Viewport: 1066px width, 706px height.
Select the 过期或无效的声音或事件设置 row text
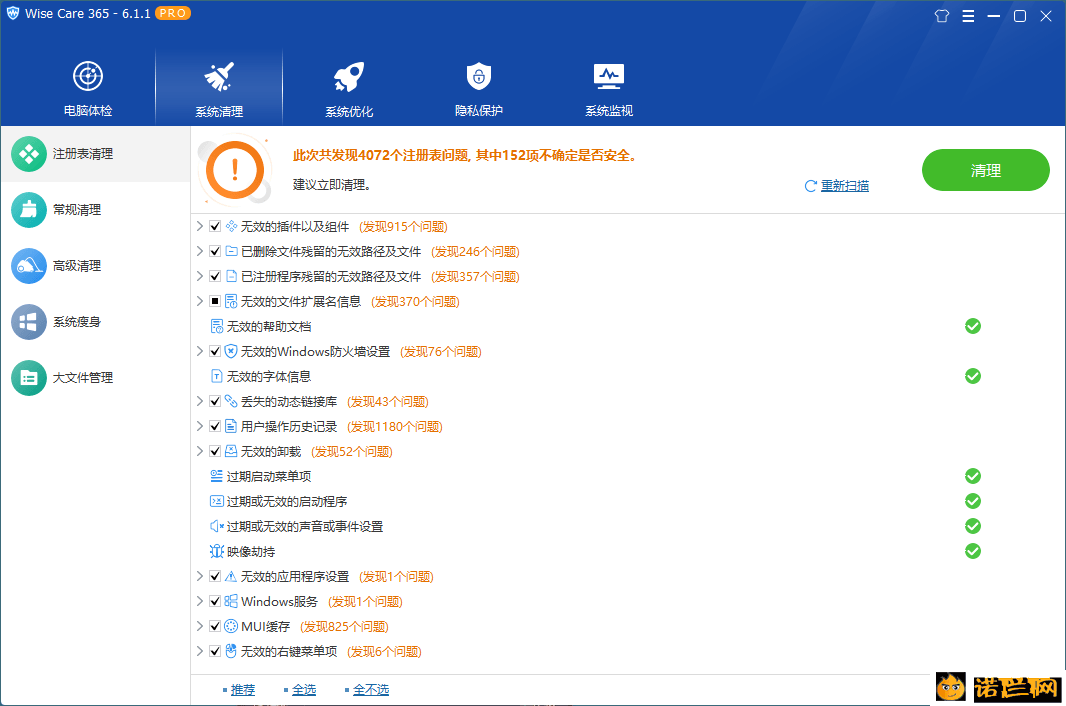coord(305,526)
